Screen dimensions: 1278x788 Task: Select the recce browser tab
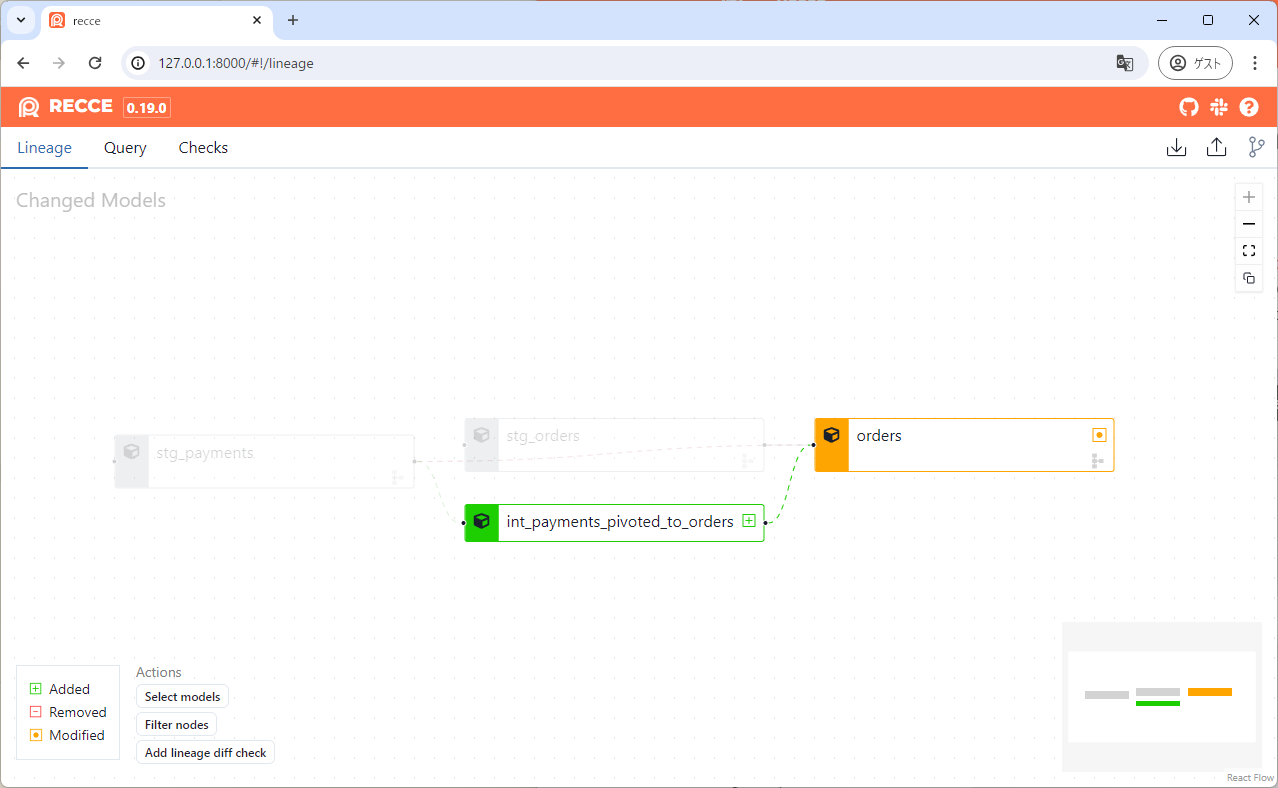tap(157, 20)
